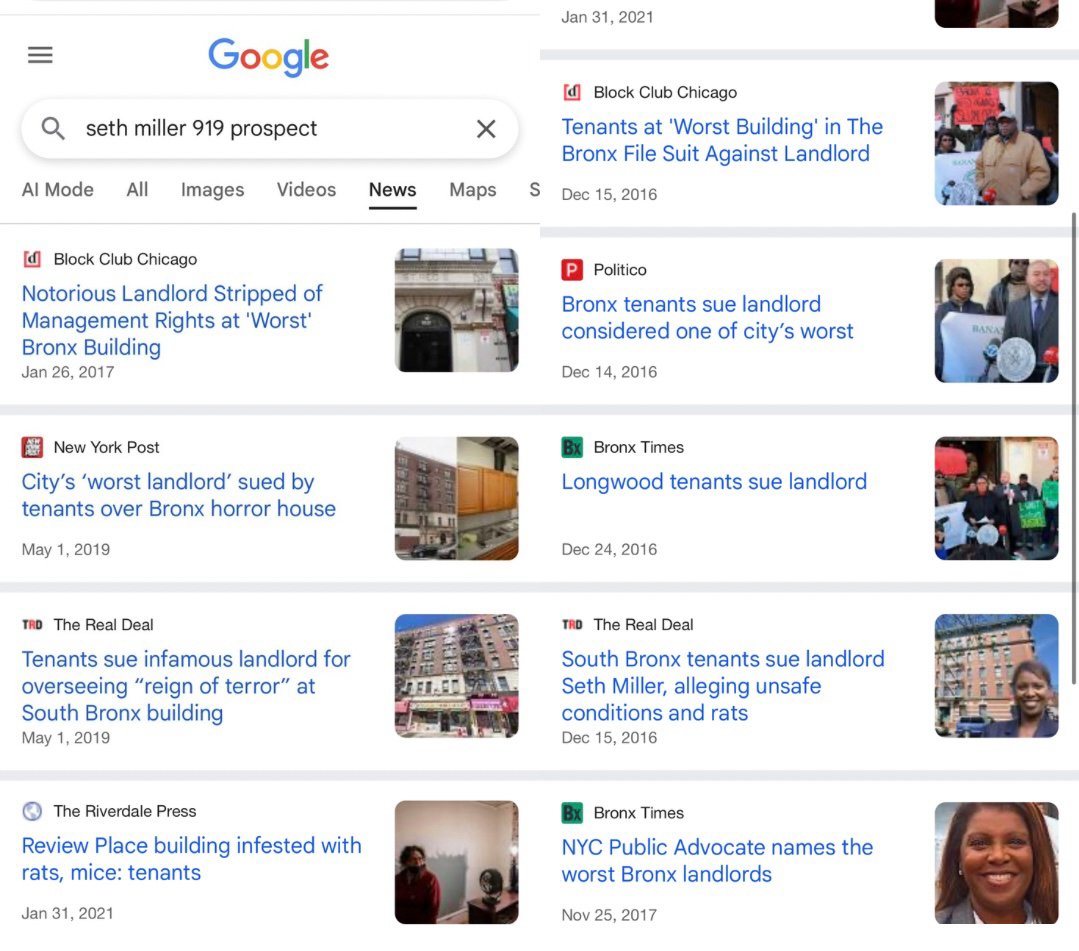Image resolution: width=1079 pixels, height=951 pixels.
Task: Click the New York Post favicon
Action: pyautogui.click(x=32, y=447)
